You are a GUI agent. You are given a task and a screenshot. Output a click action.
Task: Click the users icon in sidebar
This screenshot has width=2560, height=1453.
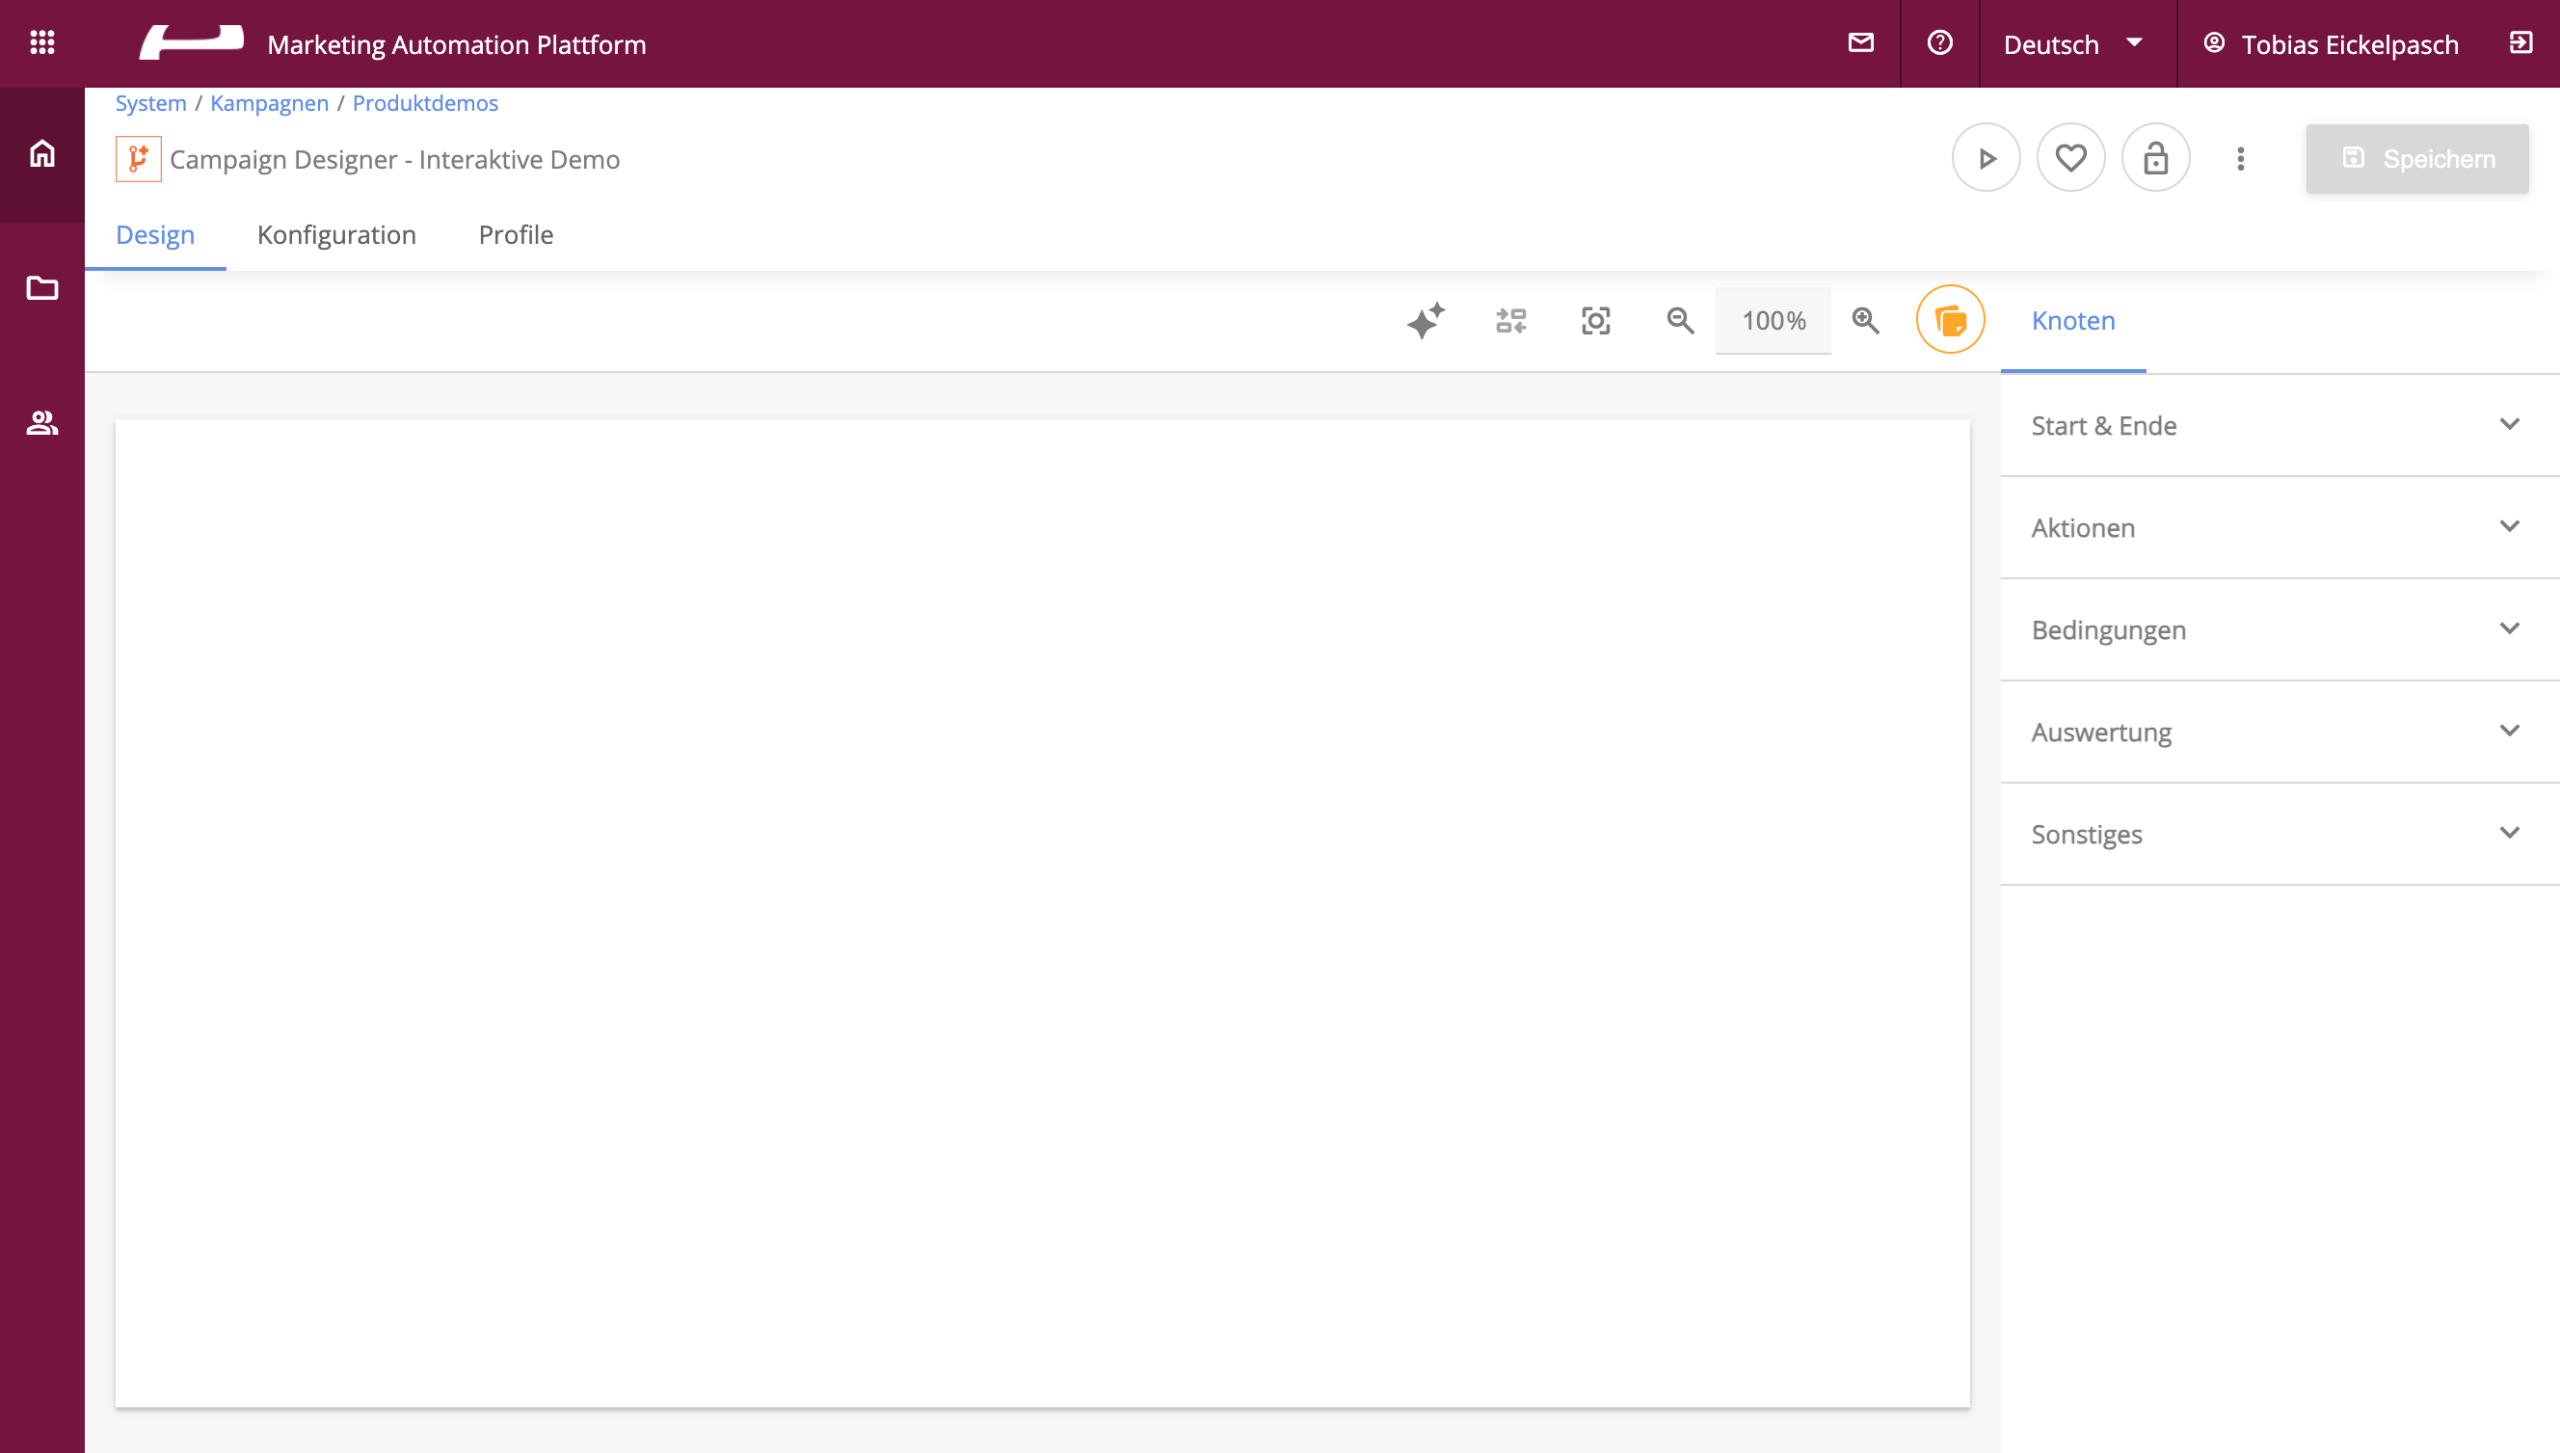pyautogui.click(x=42, y=423)
